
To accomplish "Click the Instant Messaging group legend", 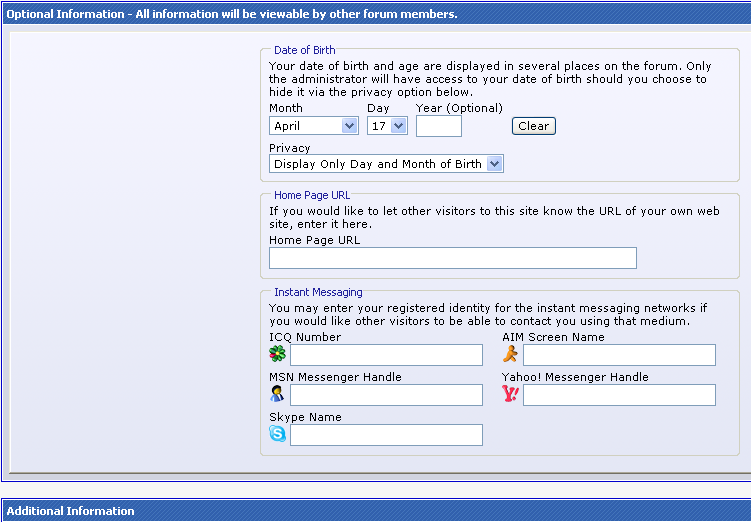I will click(318, 292).
